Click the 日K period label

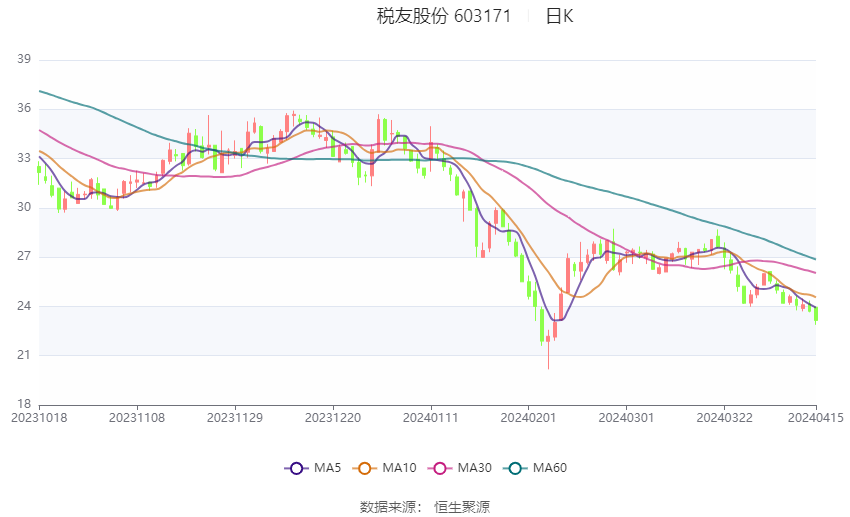(x=559, y=16)
